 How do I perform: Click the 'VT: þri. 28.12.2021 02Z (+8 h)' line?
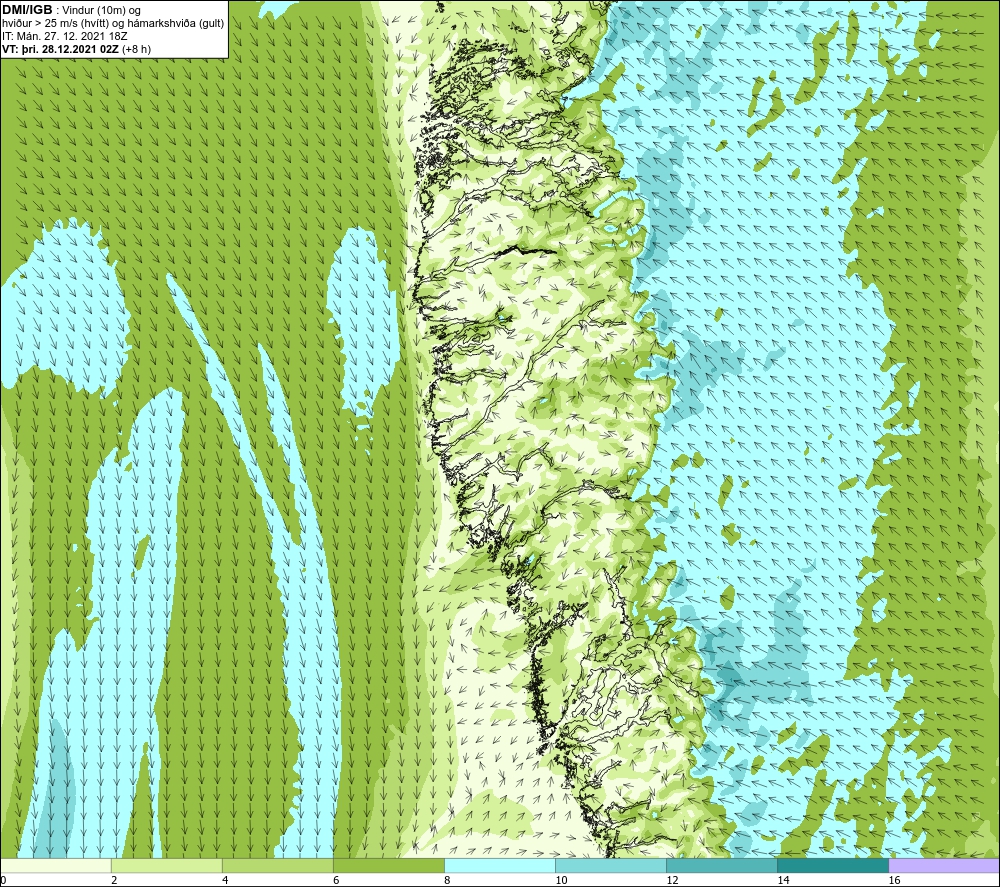pos(77,49)
